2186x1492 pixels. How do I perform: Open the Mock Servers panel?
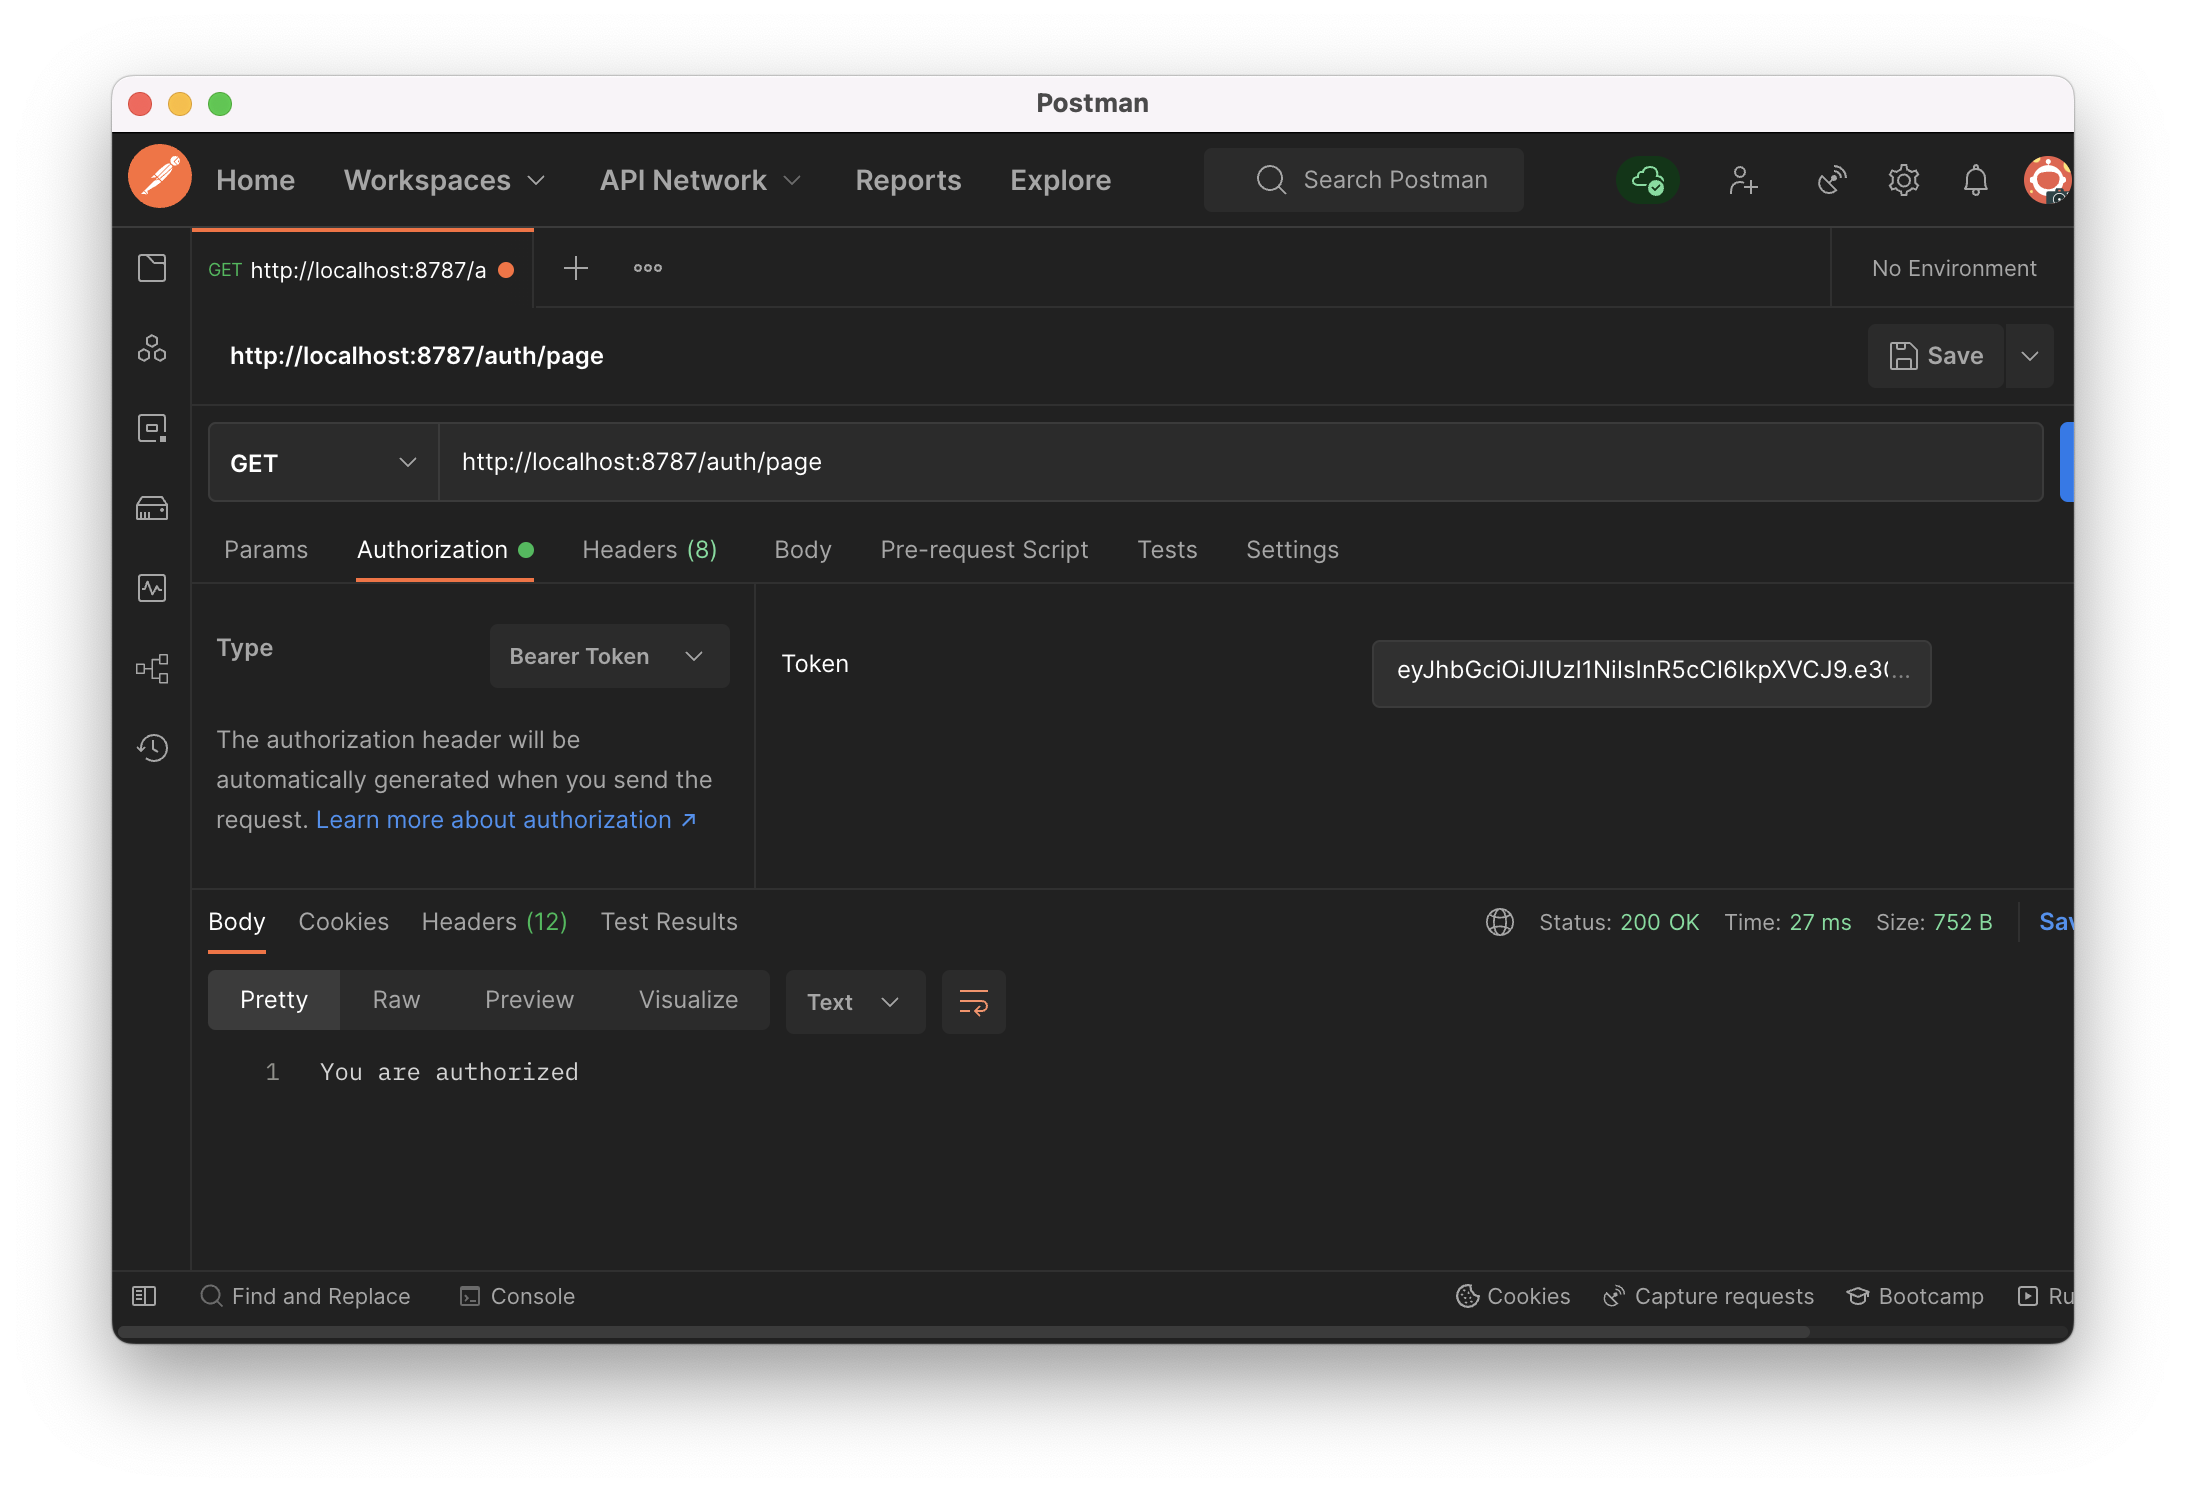152,508
